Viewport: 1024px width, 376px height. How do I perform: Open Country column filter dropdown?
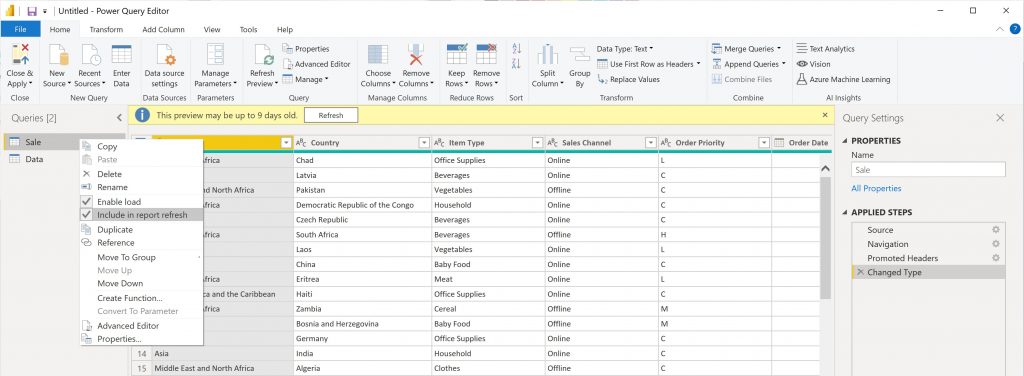coord(424,143)
